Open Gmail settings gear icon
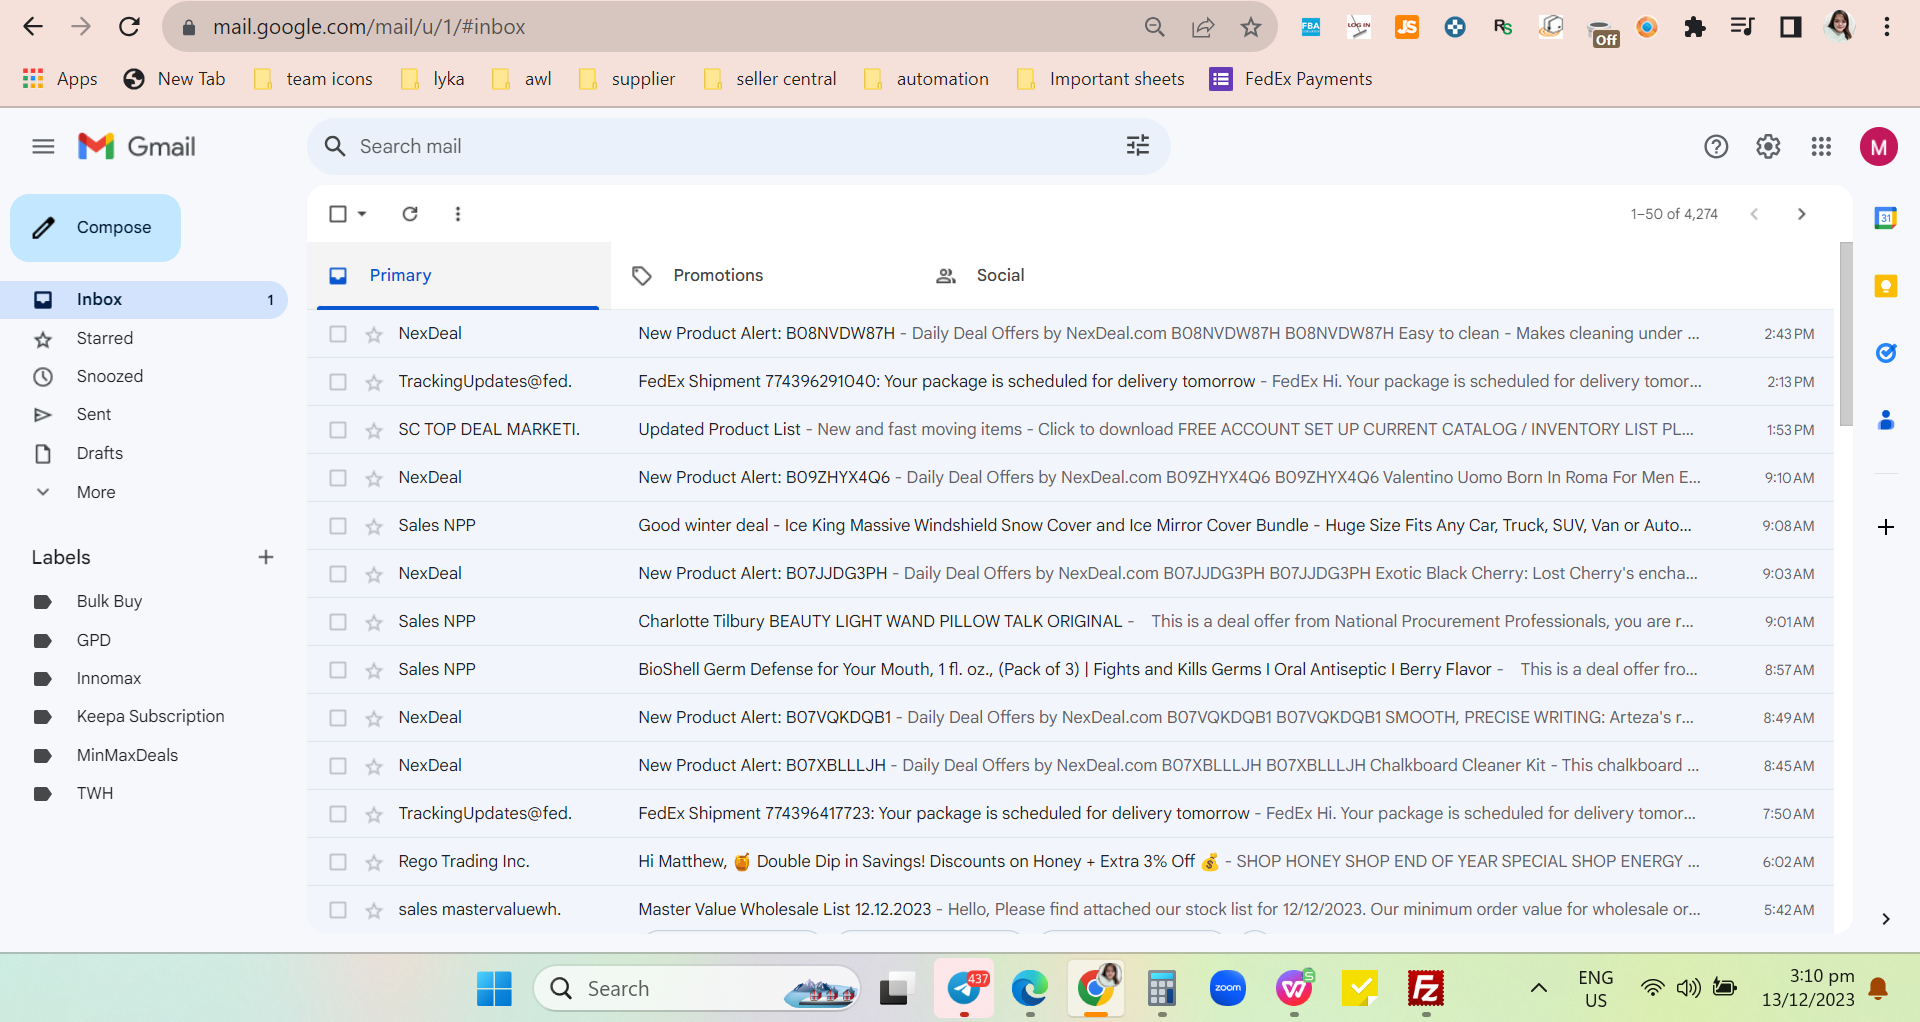Image resolution: width=1920 pixels, height=1022 pixels. (x=1768, y=147)
